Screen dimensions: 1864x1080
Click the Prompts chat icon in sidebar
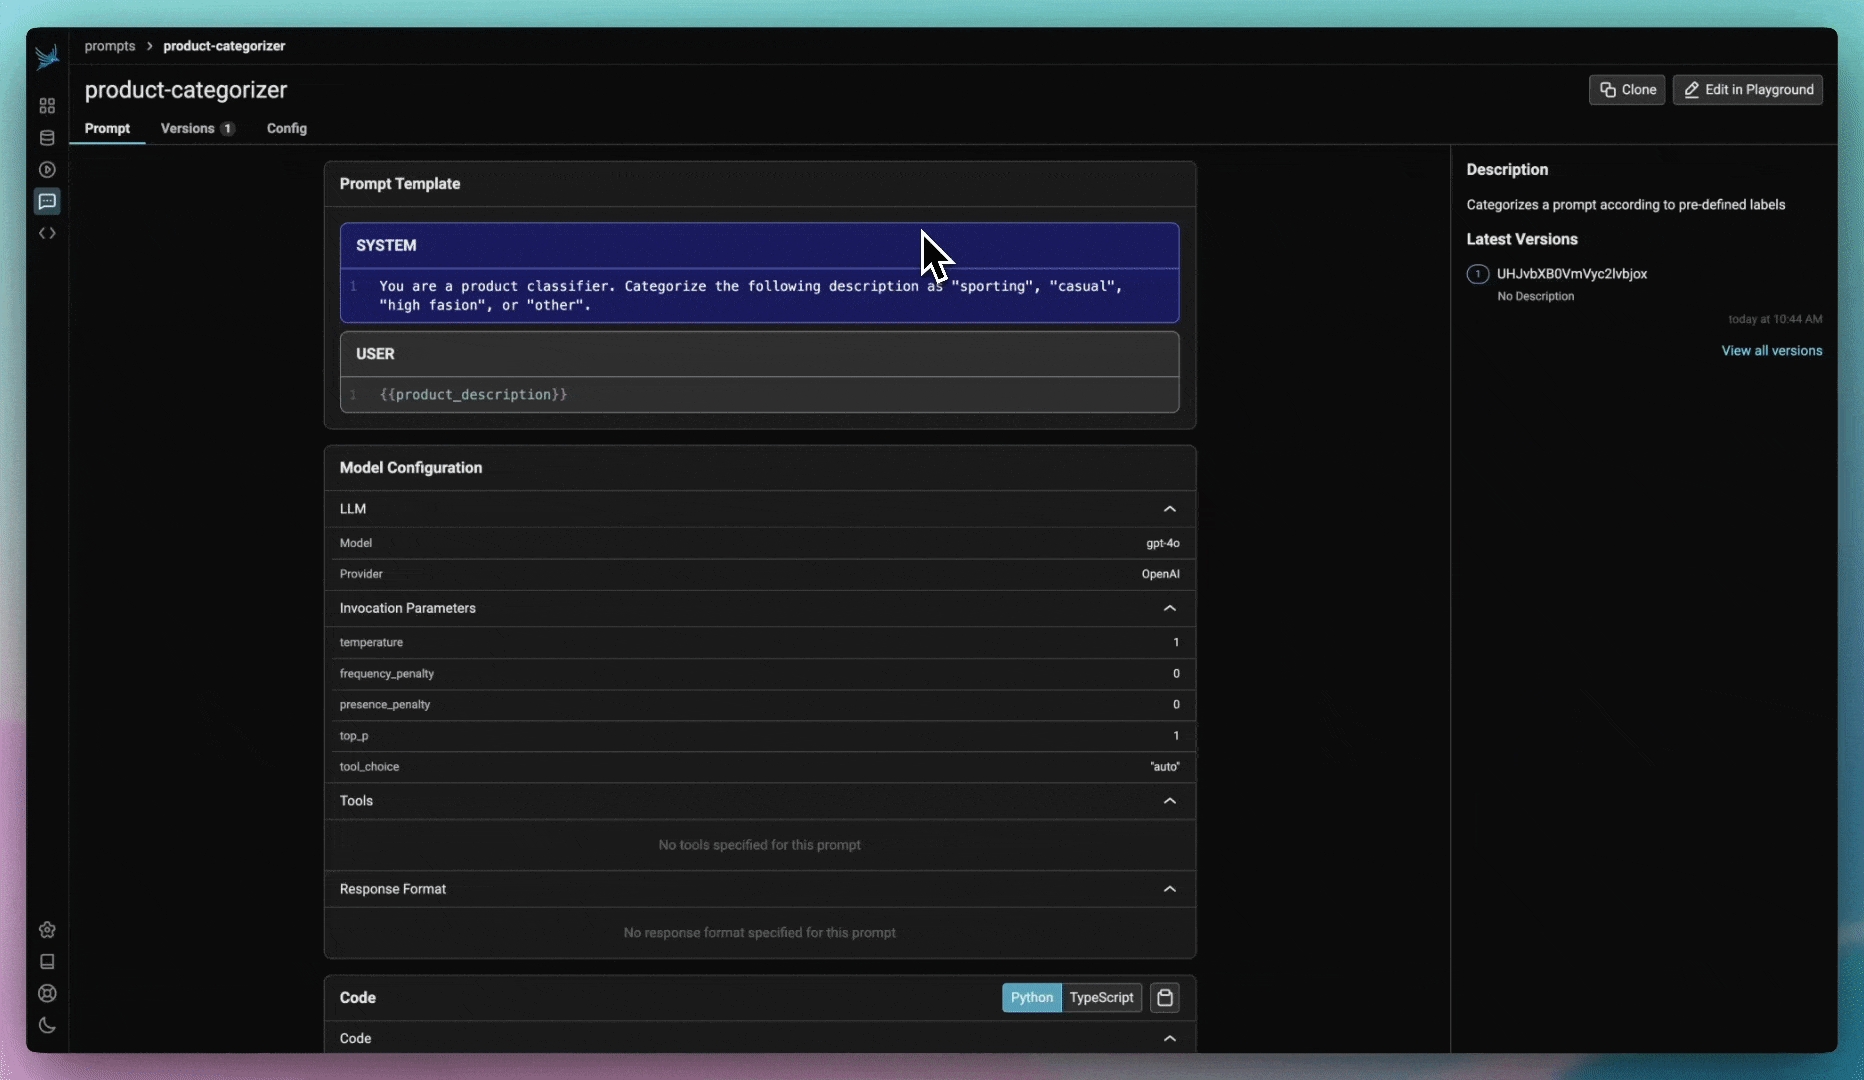pos(47,202)
